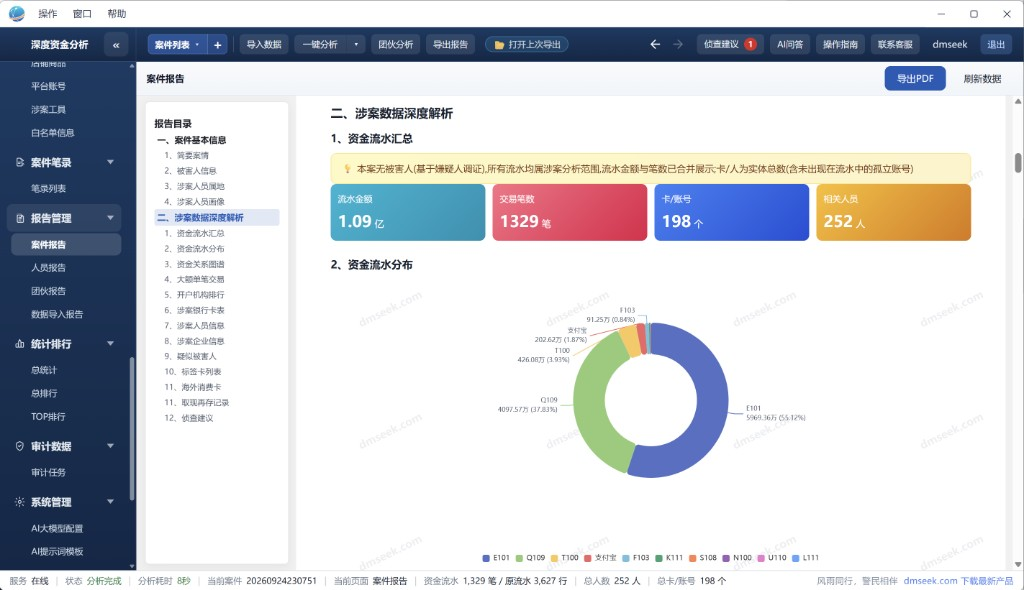This screenshot has height=590, width=1024.
Task: Click the 统计排行 chart icon
Action: click(20, 344)
